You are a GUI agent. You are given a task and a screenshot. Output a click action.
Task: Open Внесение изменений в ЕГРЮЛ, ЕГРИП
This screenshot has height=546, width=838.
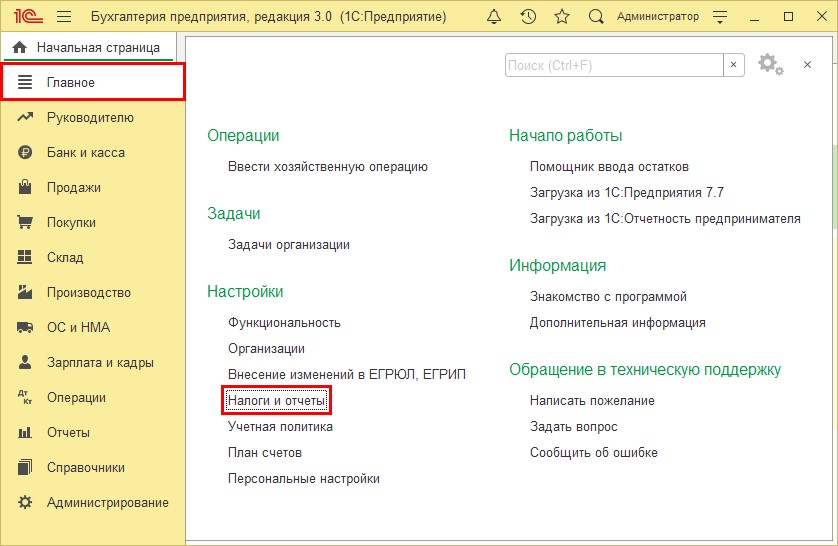[x=346, y=375]
